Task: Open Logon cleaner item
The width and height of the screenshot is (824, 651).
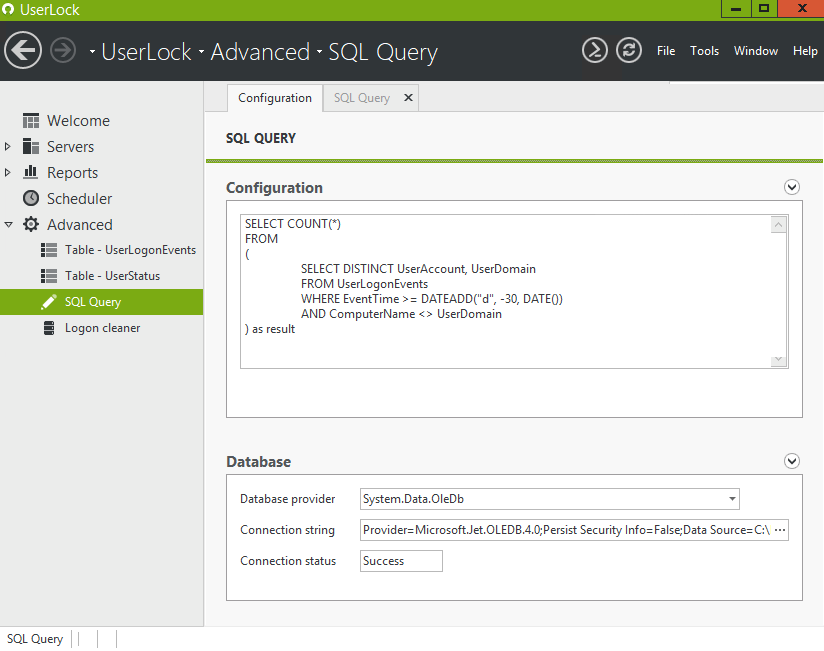Action: click(x=102, y=328)
